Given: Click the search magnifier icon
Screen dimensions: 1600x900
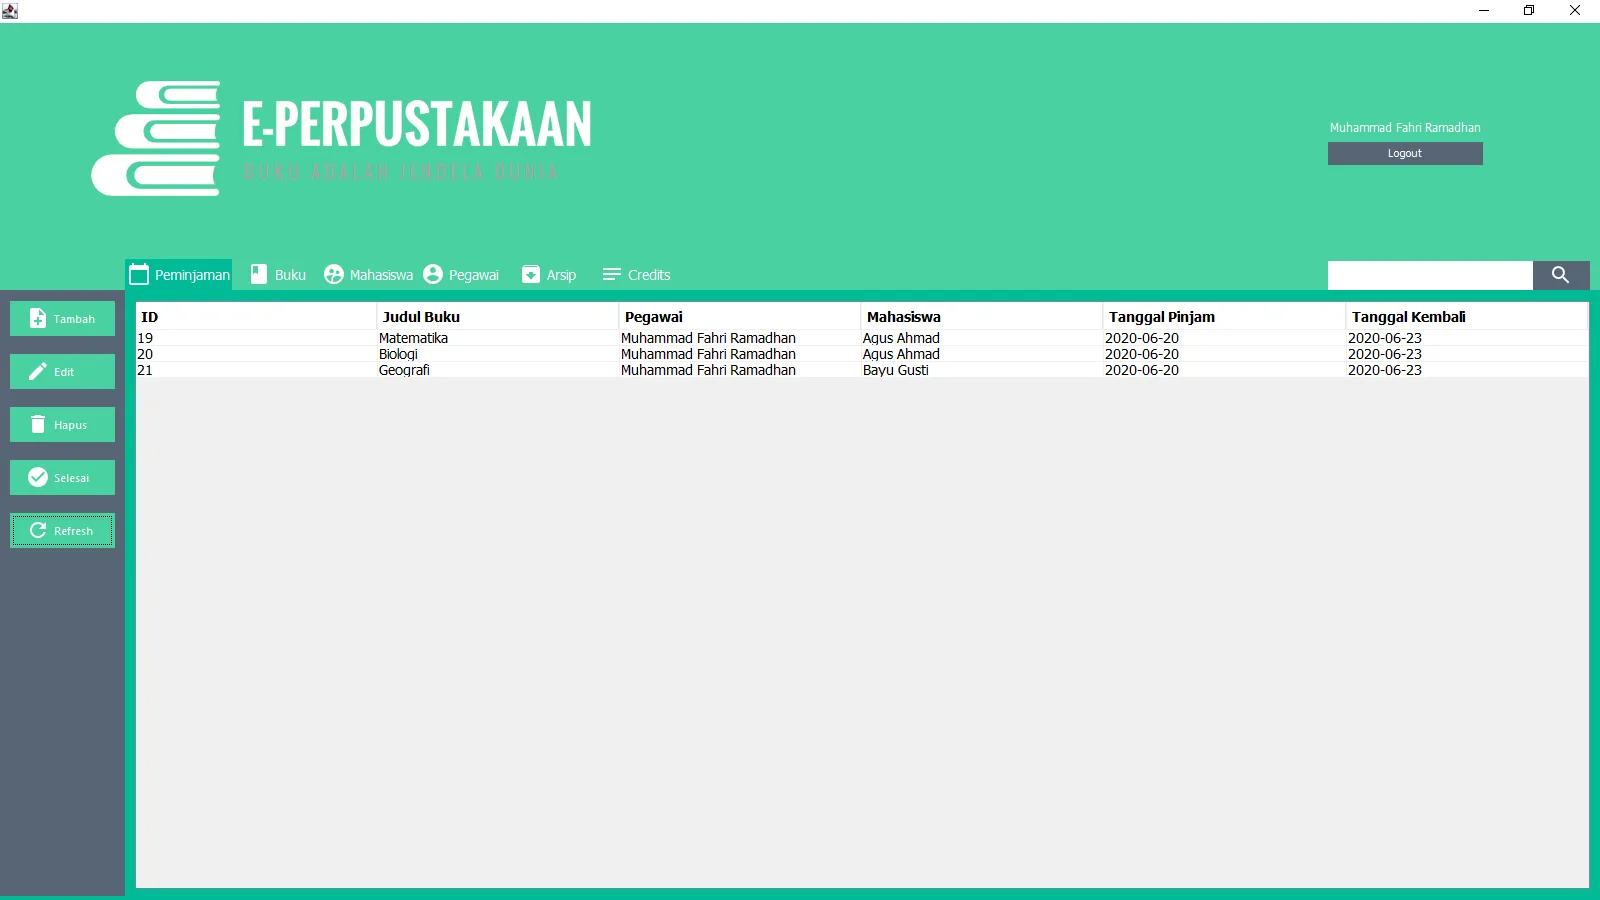Looking at the screenshot, I should [1561, 275].
